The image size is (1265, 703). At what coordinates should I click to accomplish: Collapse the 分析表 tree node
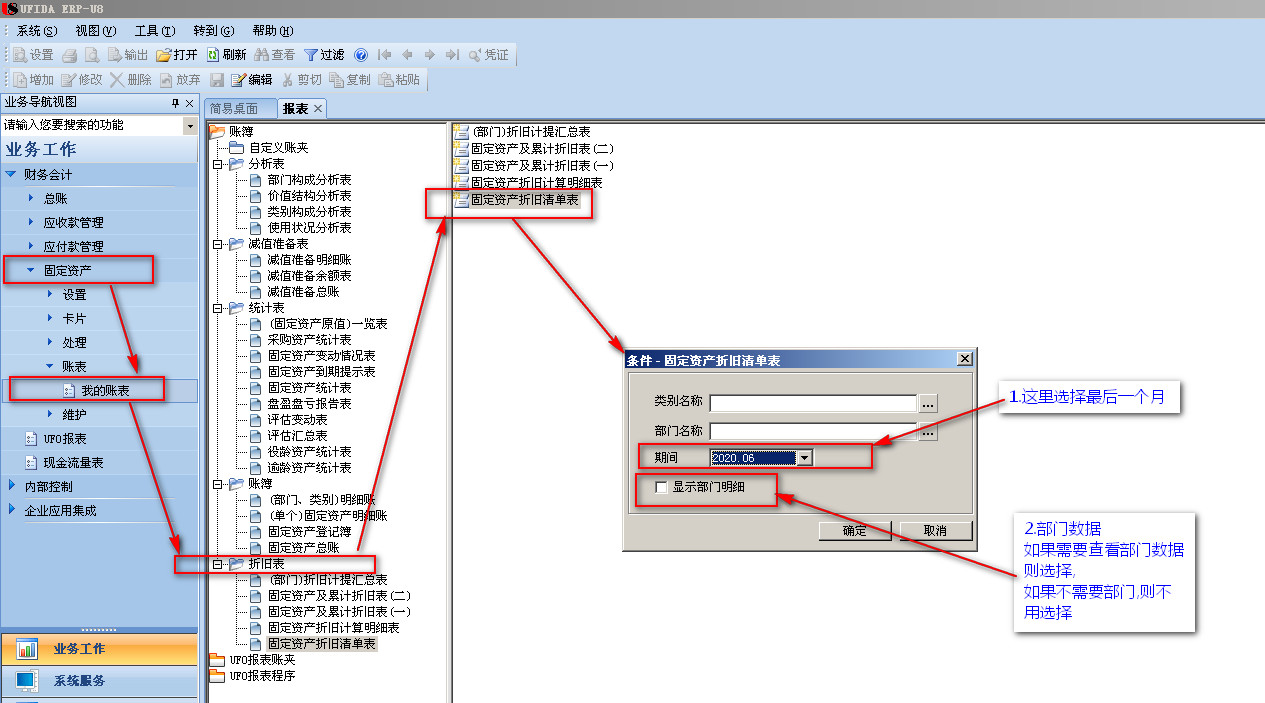tap(218, 164)
